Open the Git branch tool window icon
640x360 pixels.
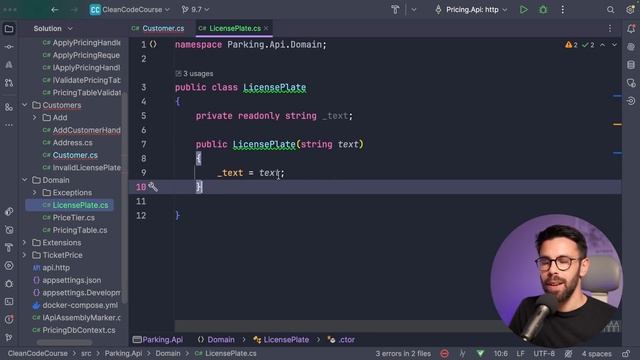click(9, 337)
